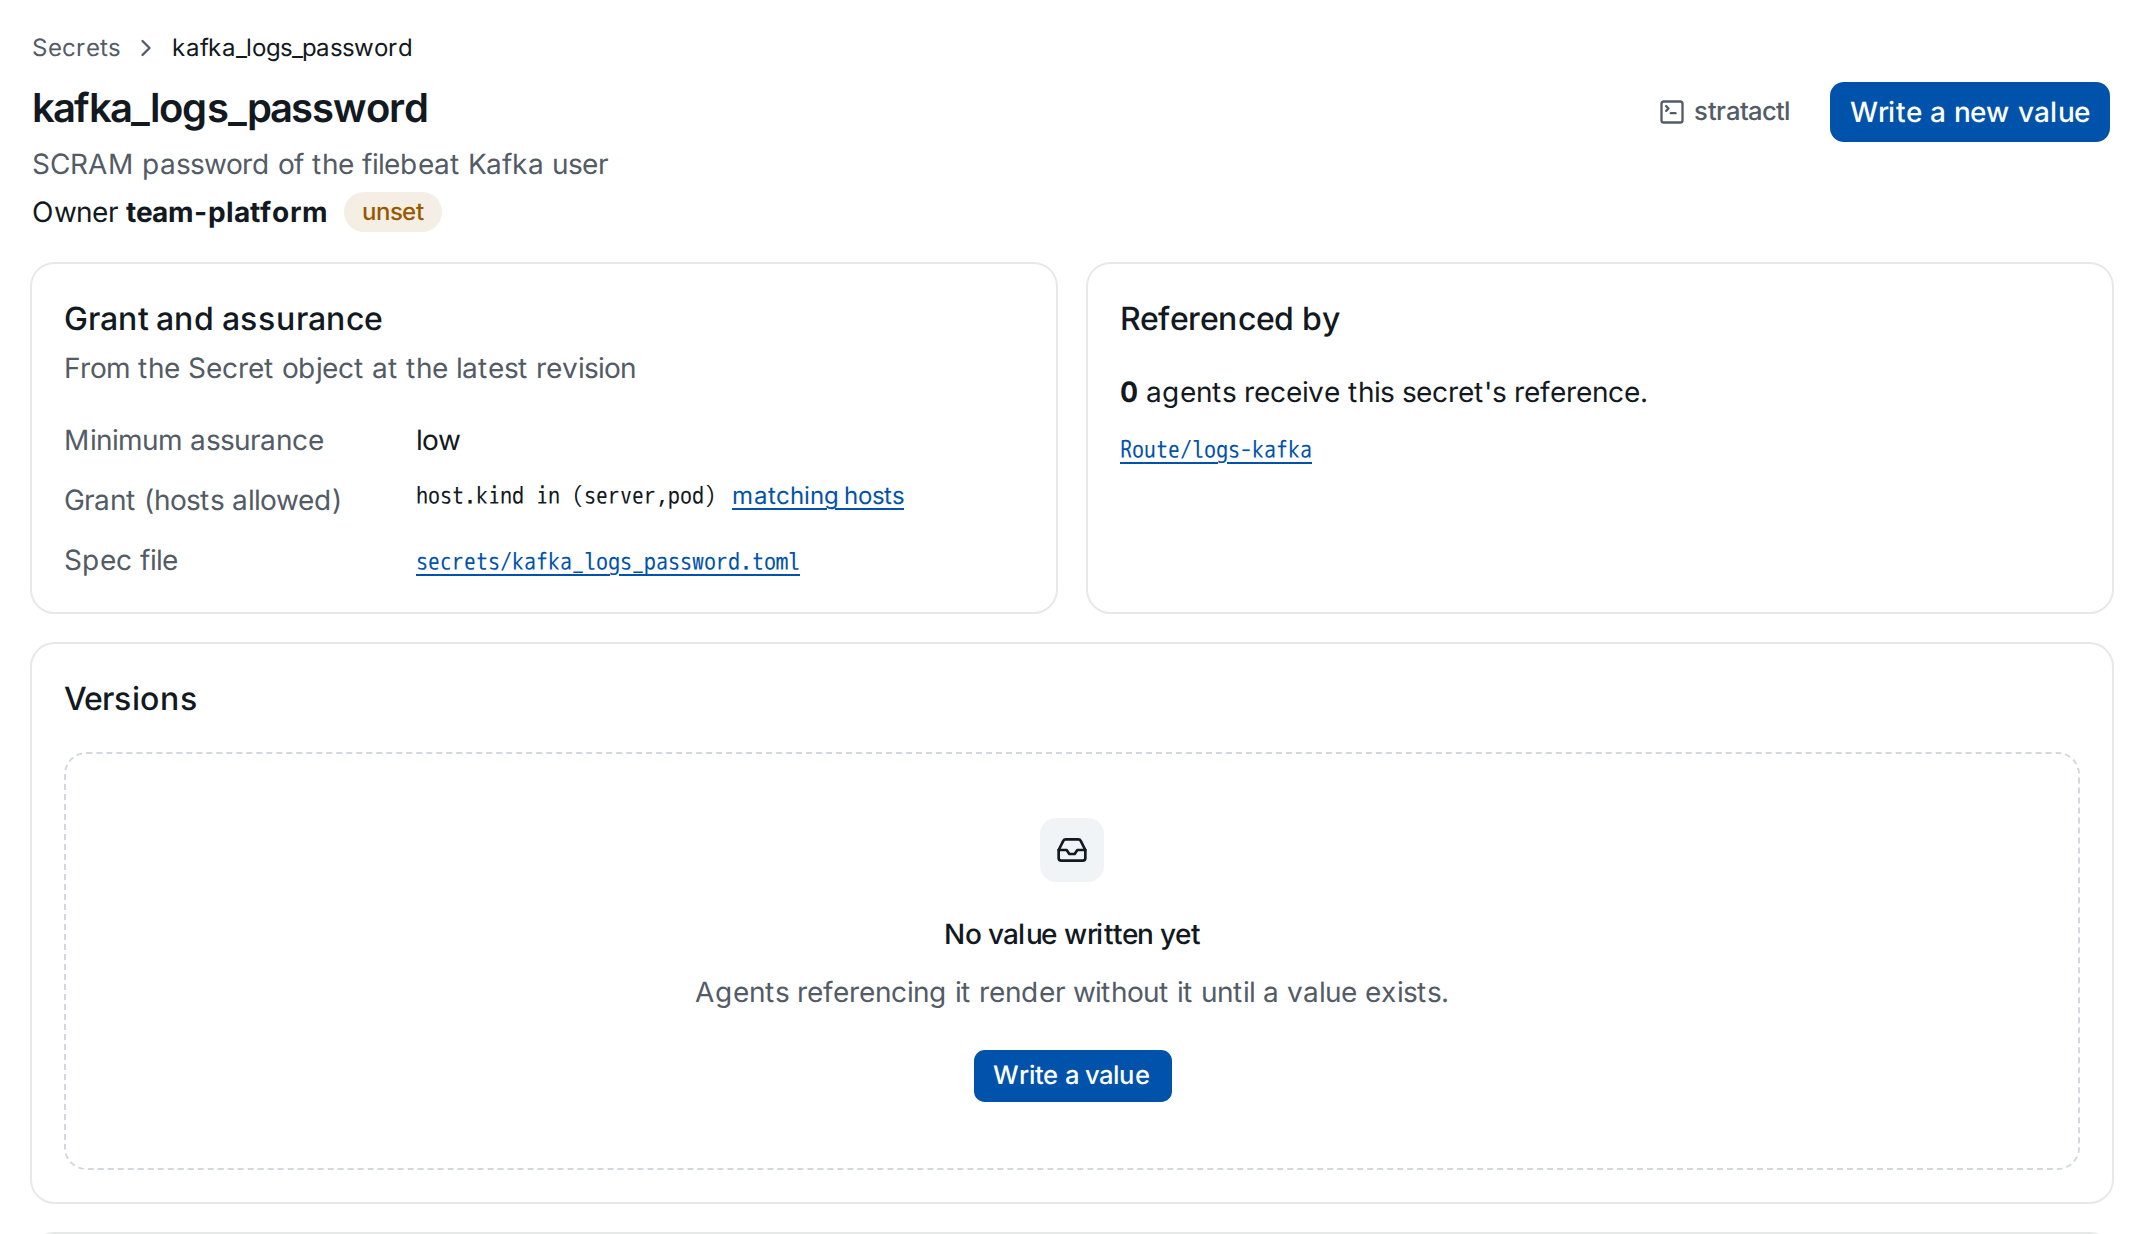Click the kafka_logs_password page heading
The image size is (2144, 1234).
(x=230, y=108)
